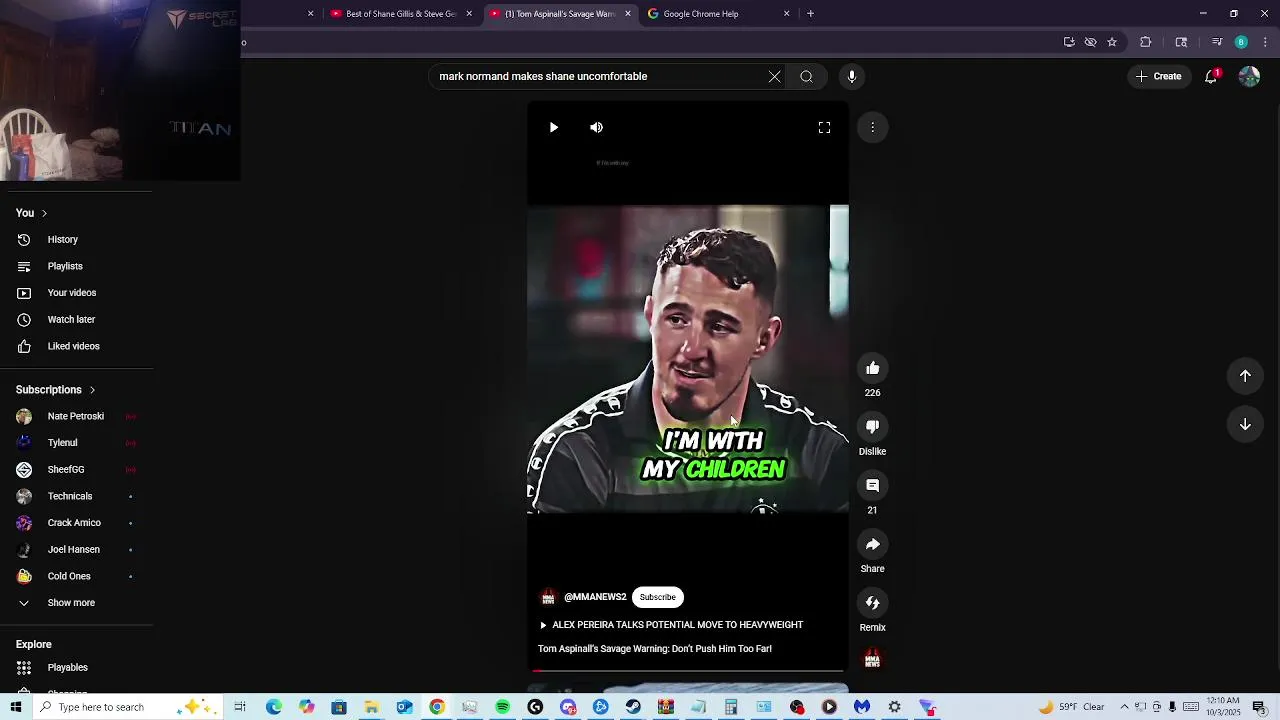Open the weather widget showing 59°F Clear
This screenshot has width=1280, height=720.
(1072, 707)
